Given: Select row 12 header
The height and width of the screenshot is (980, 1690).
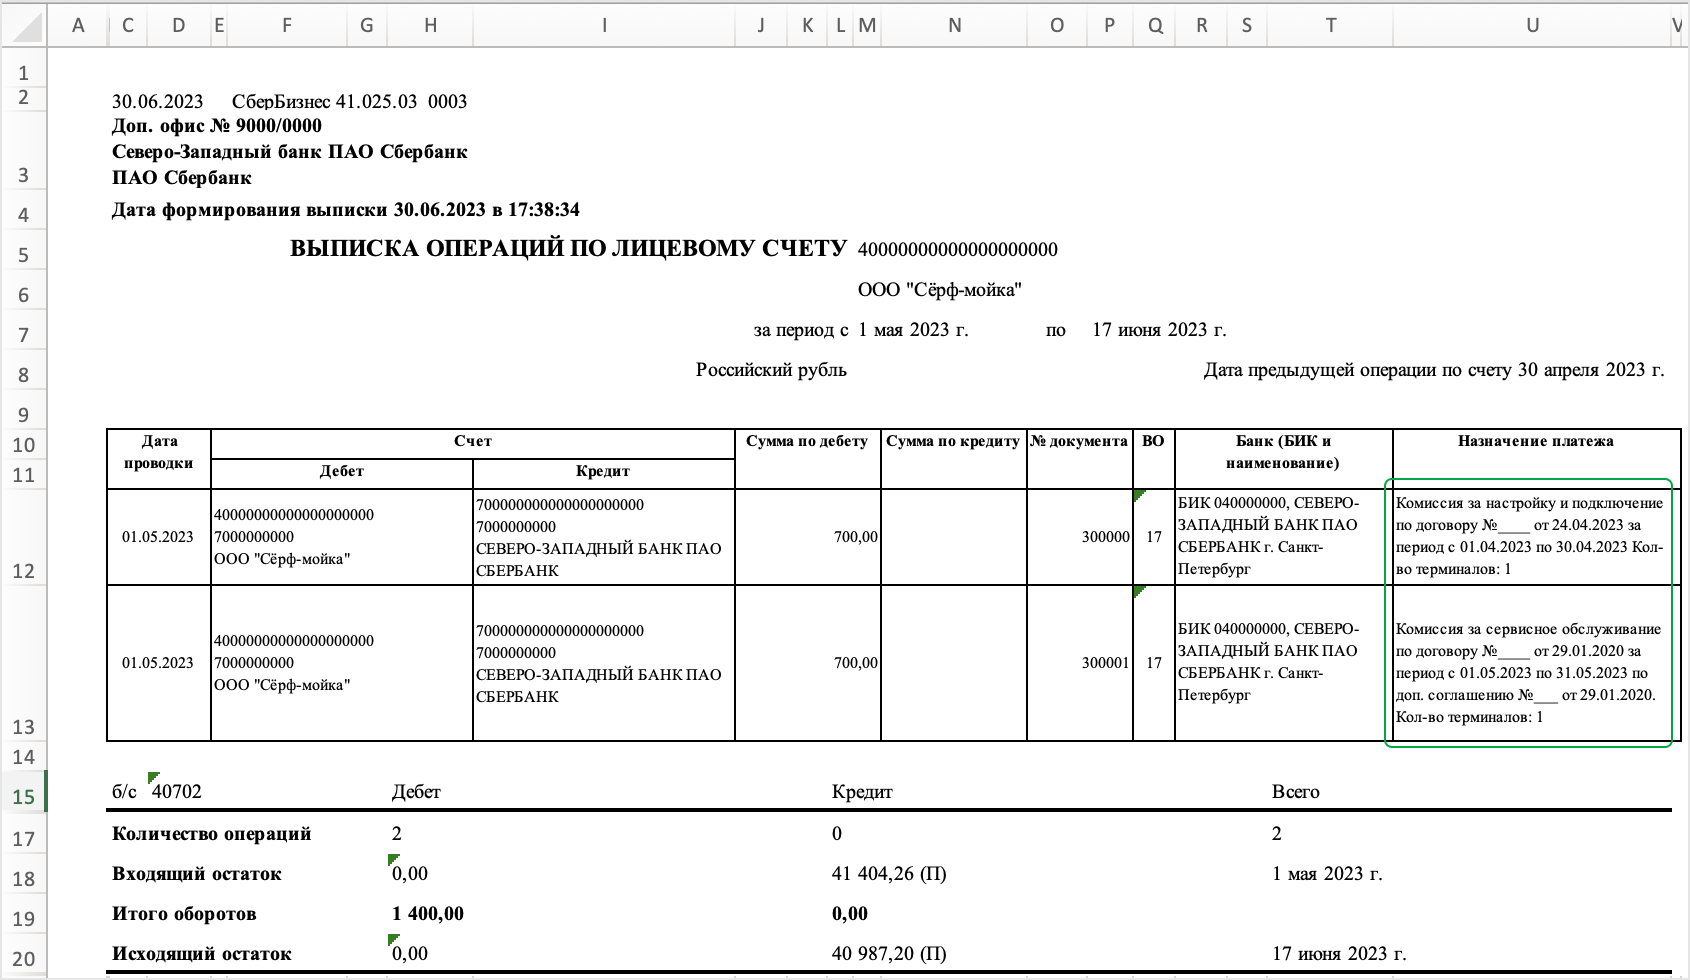Looking at the screenshot, I should (23, 571).
